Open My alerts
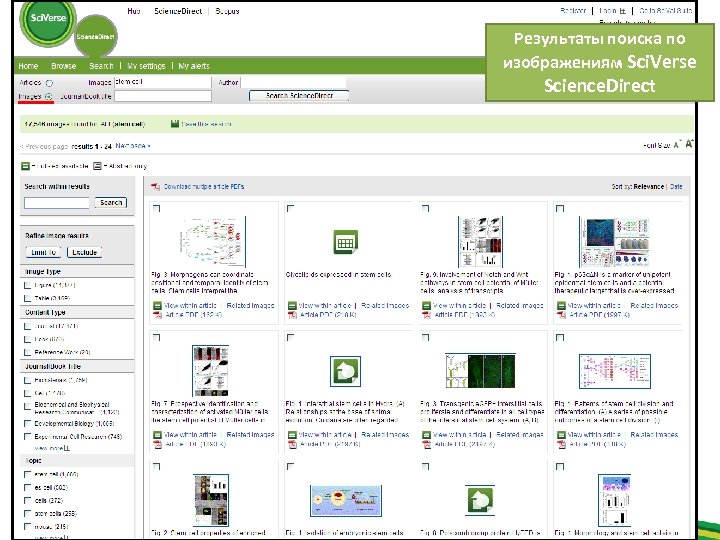This screenshot has height=540, width=720. [x=194, y=66]
